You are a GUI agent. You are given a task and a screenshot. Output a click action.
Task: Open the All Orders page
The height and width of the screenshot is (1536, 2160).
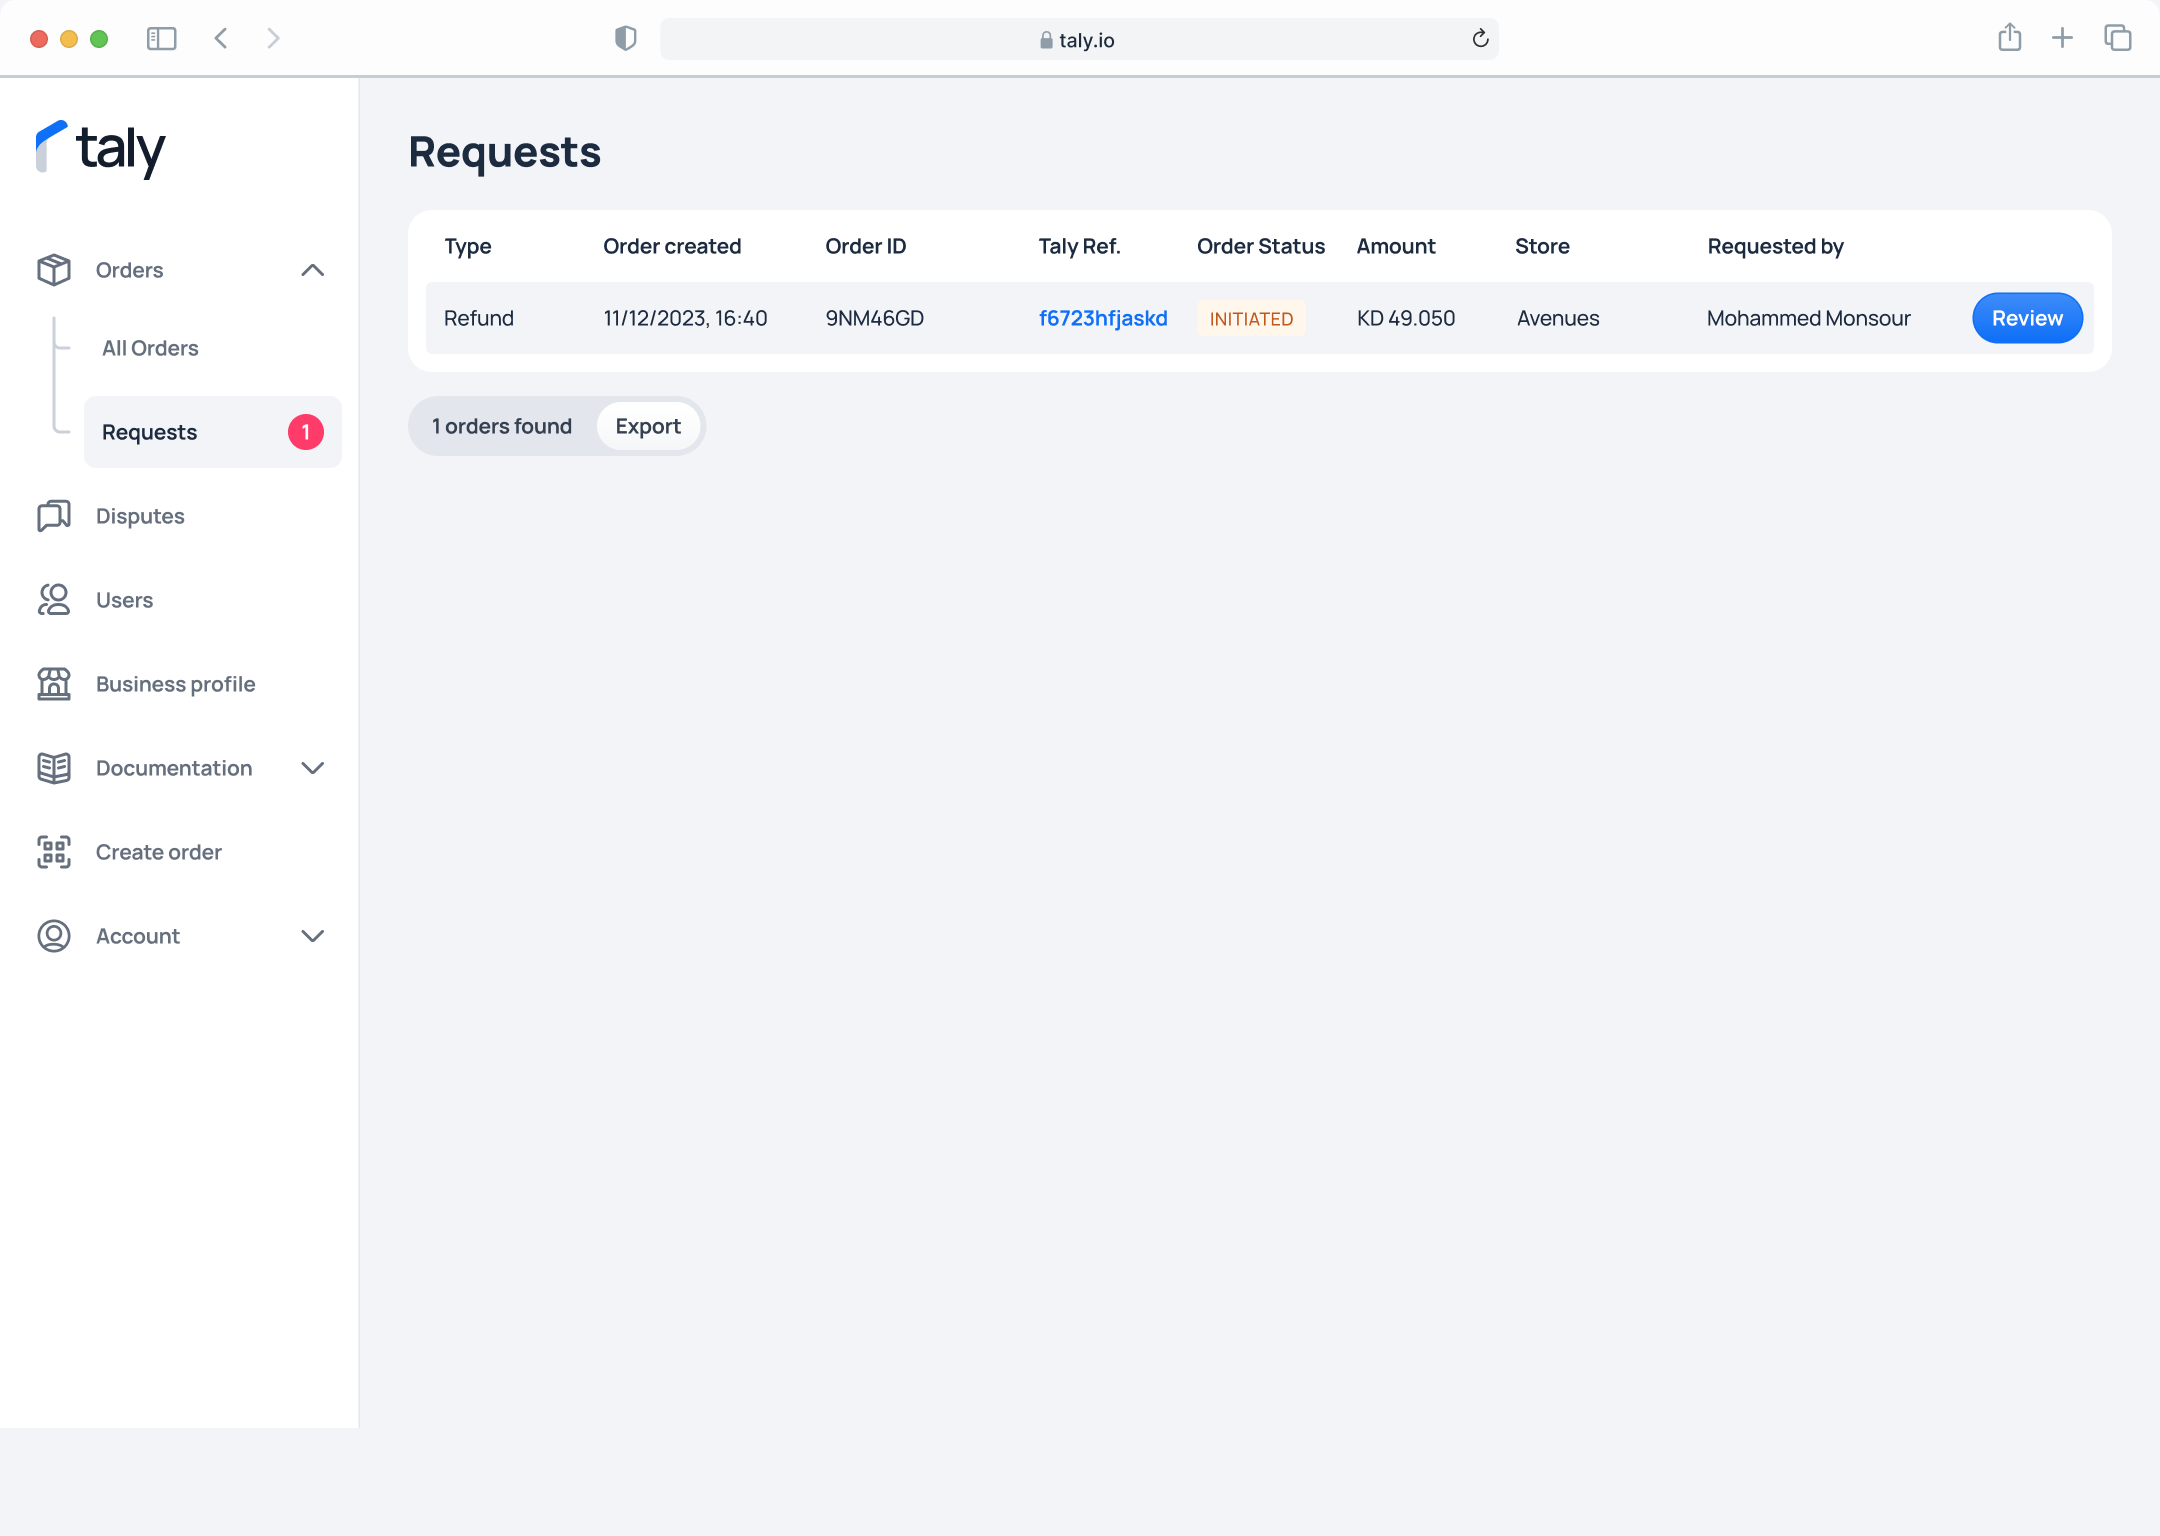point(150,348)
